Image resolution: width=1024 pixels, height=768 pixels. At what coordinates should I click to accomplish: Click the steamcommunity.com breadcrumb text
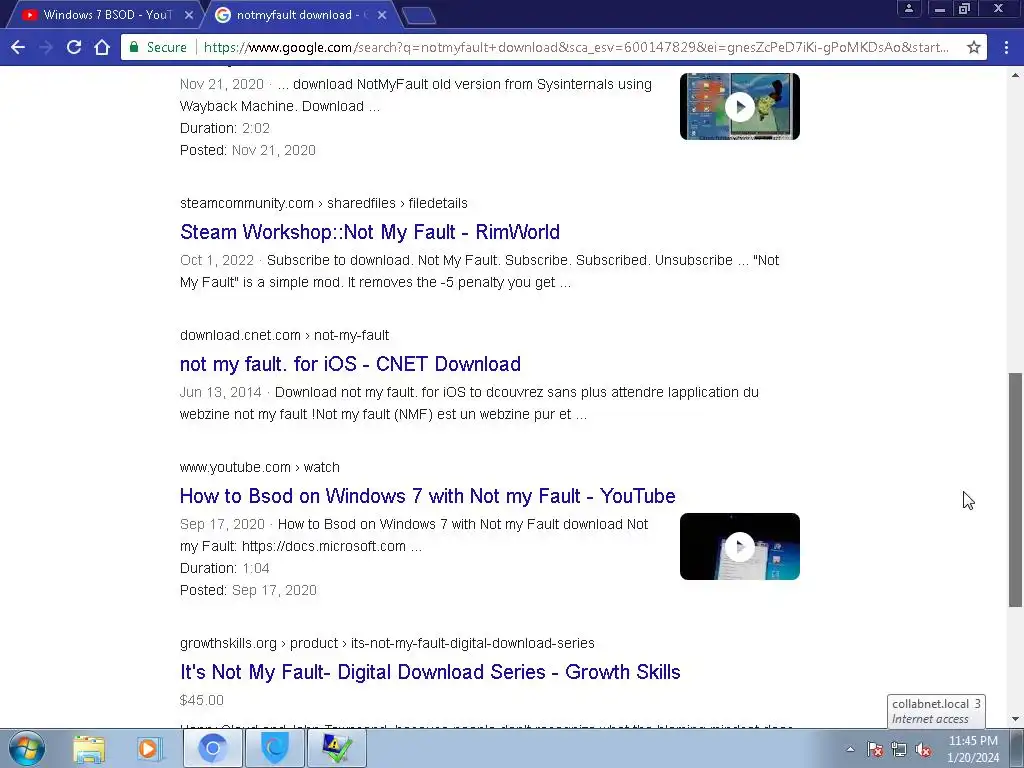pos(323,203)
